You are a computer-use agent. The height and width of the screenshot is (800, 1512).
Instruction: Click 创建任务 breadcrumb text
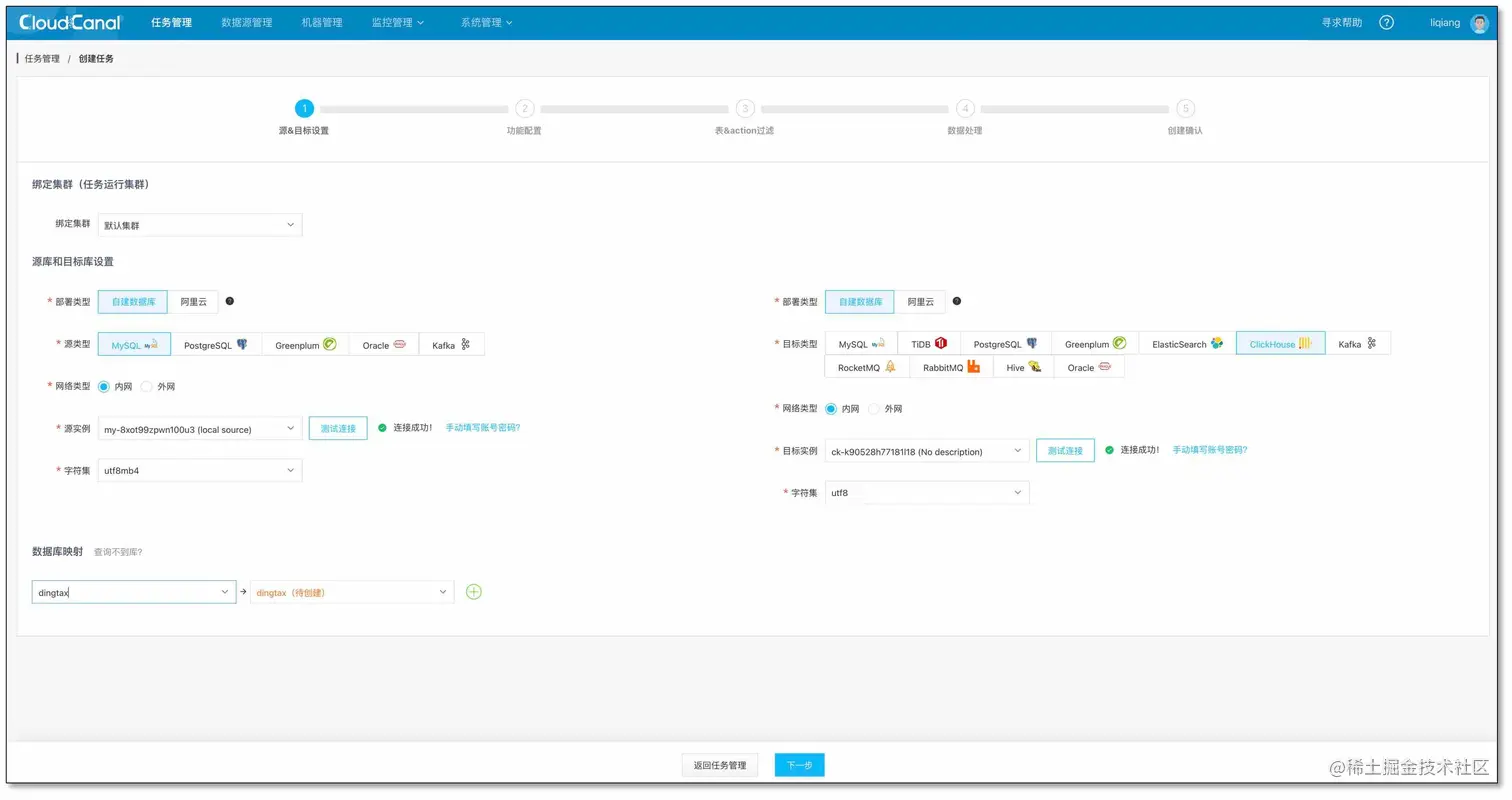point(96,59)
